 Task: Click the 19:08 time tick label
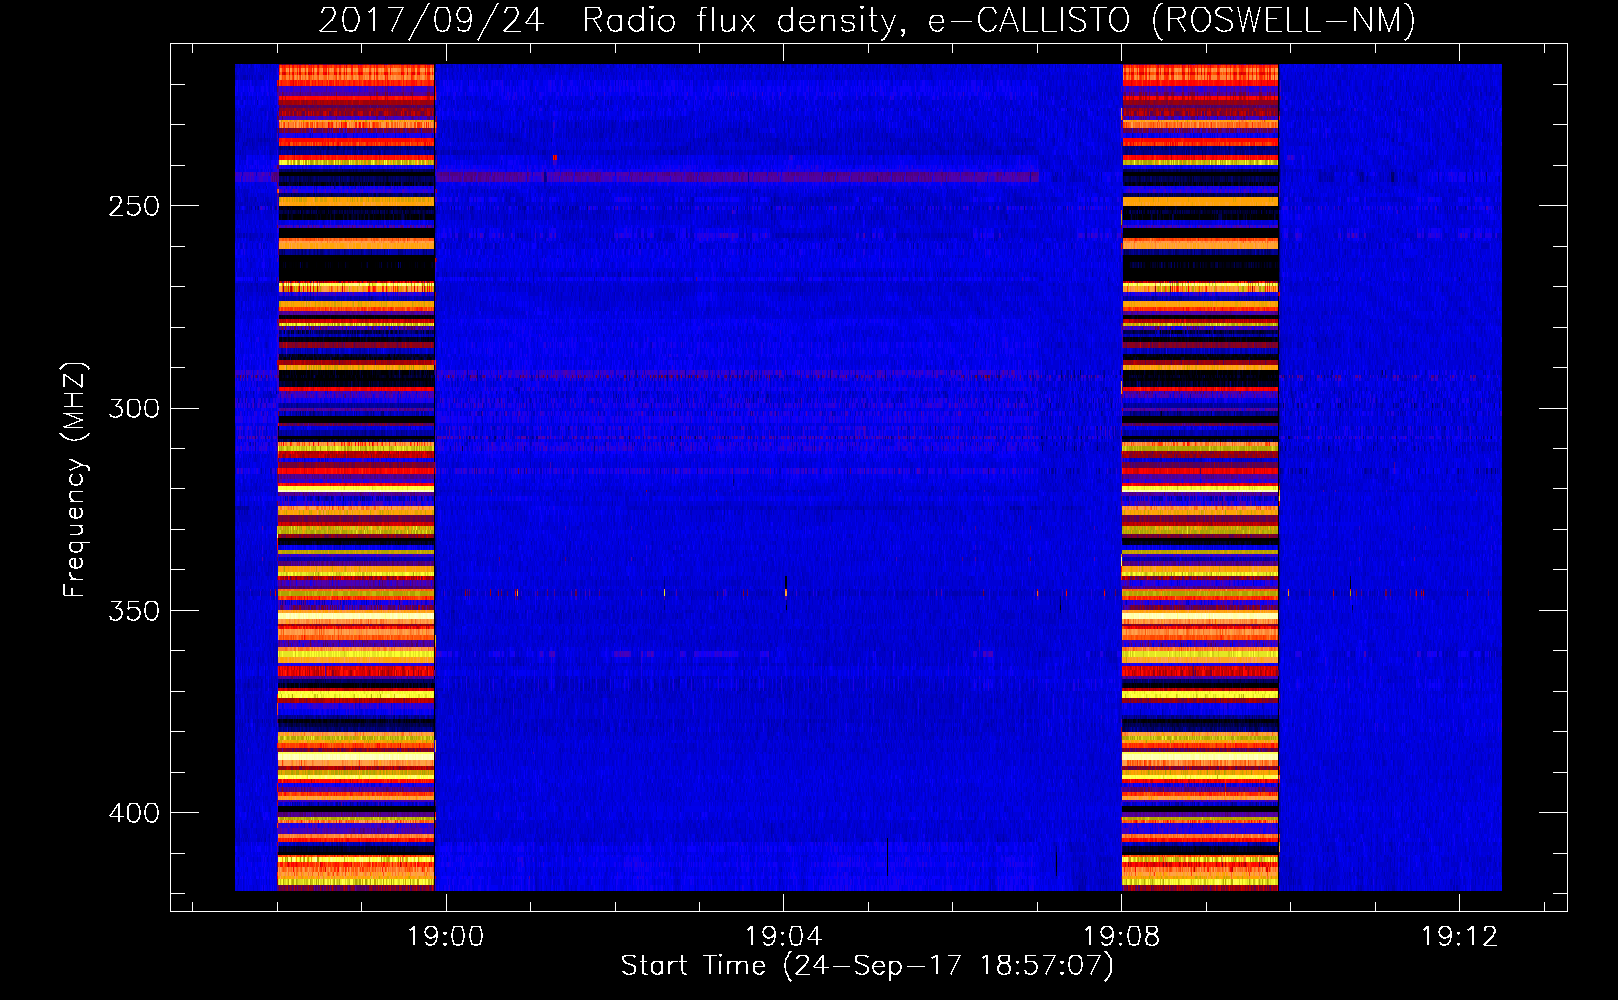1122,936
